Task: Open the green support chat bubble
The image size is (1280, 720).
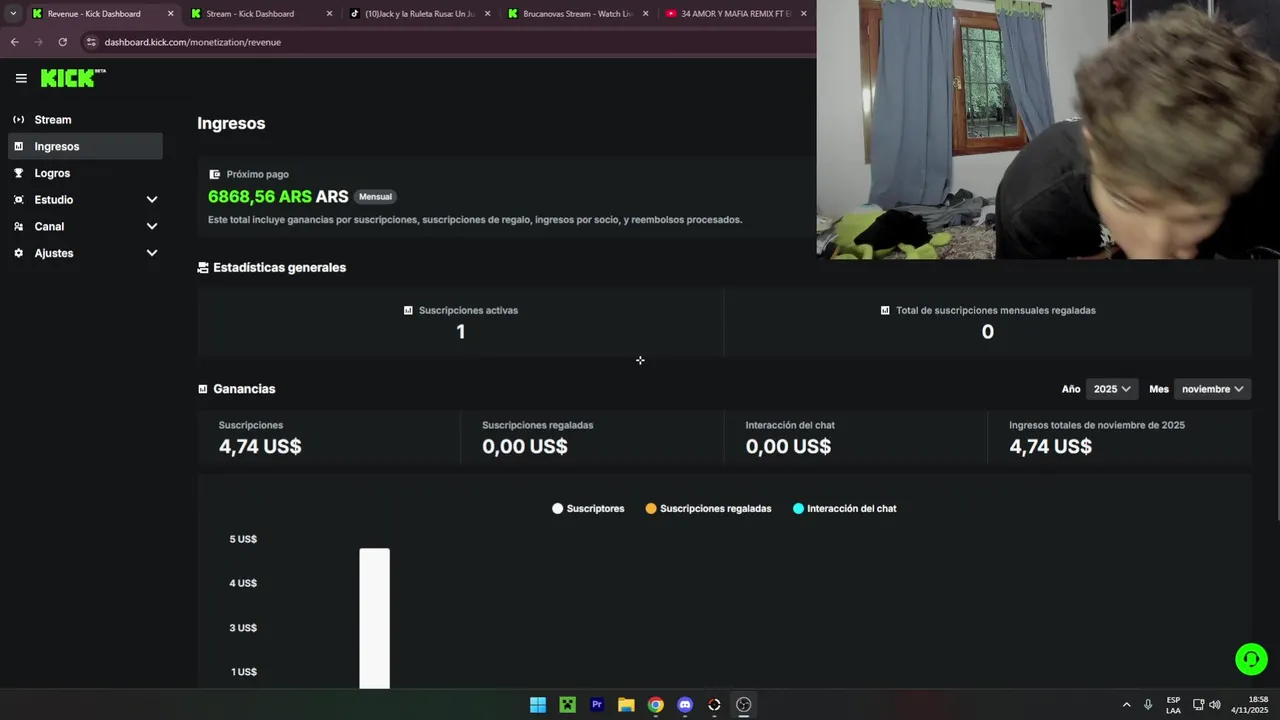Action: 1251,659
